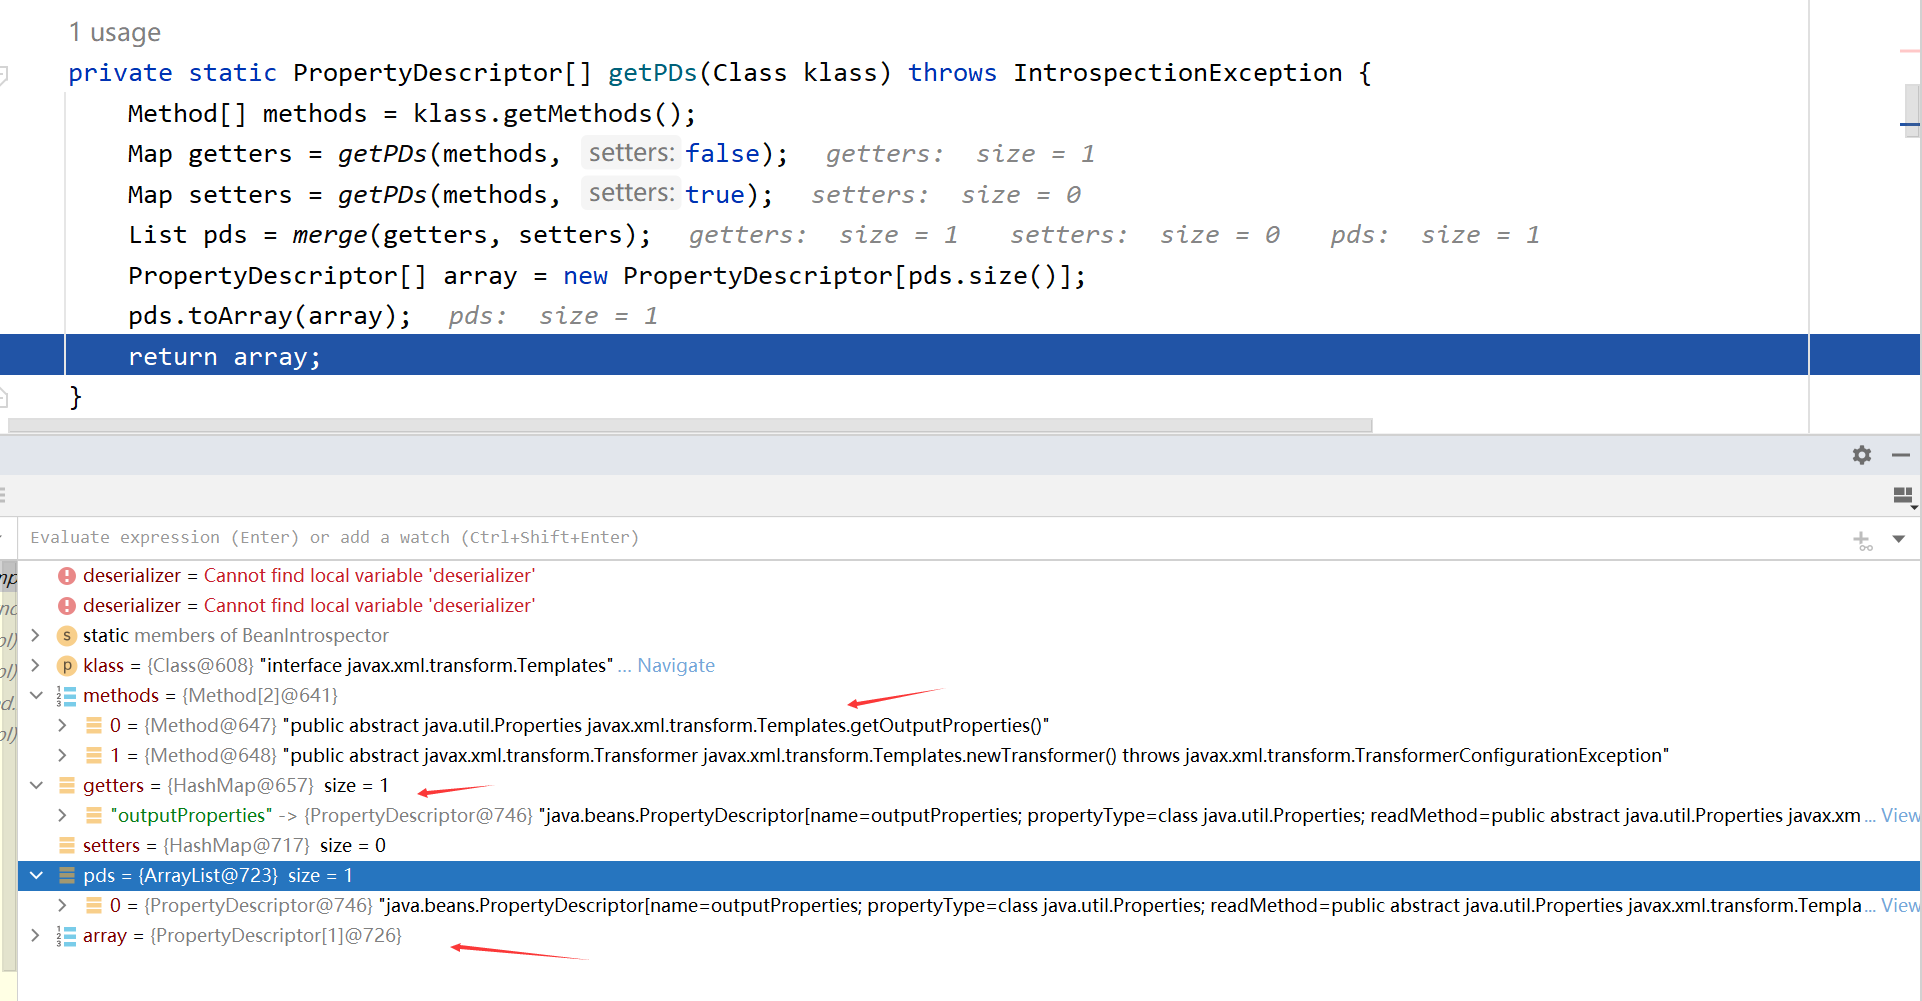This screenshot has height=1001, width=1922.
Task: Click the method fold marker in gutter
Action: (3, 74)
